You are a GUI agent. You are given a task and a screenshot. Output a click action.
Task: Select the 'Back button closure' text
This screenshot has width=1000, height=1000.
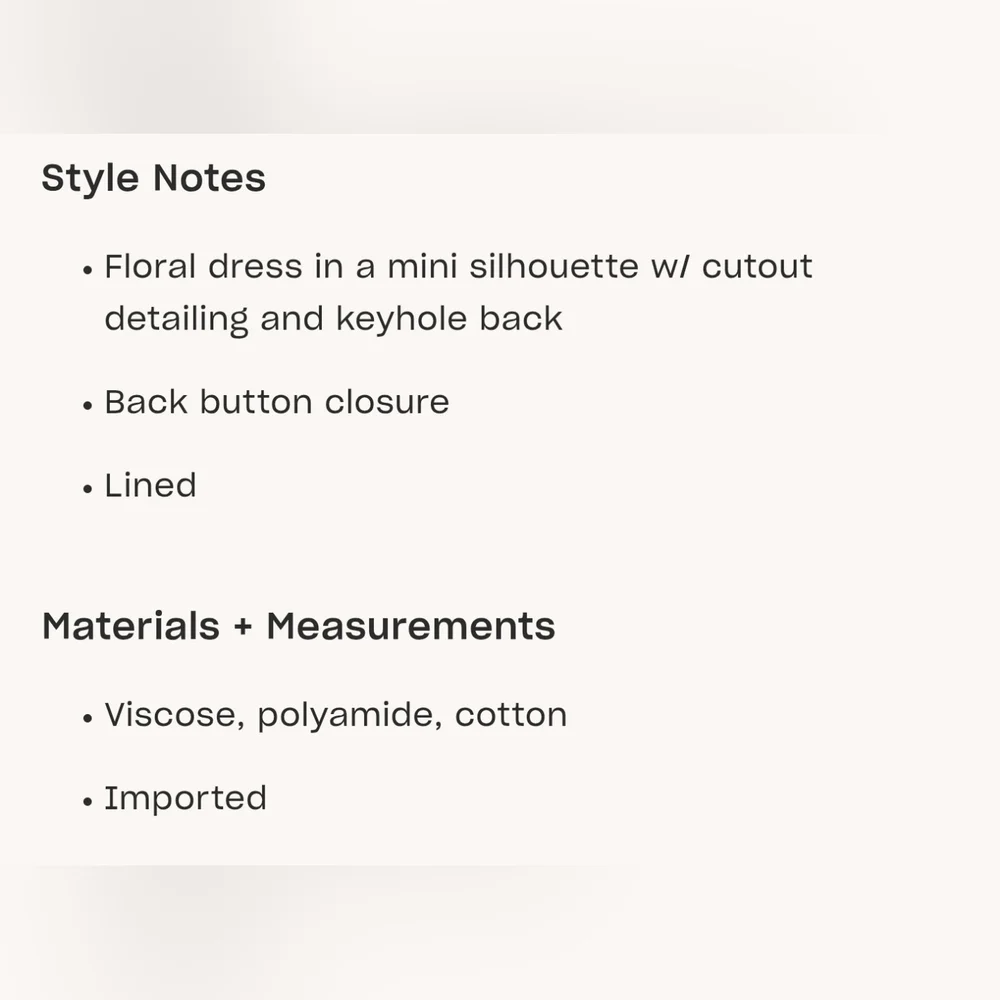pos(277,402)
